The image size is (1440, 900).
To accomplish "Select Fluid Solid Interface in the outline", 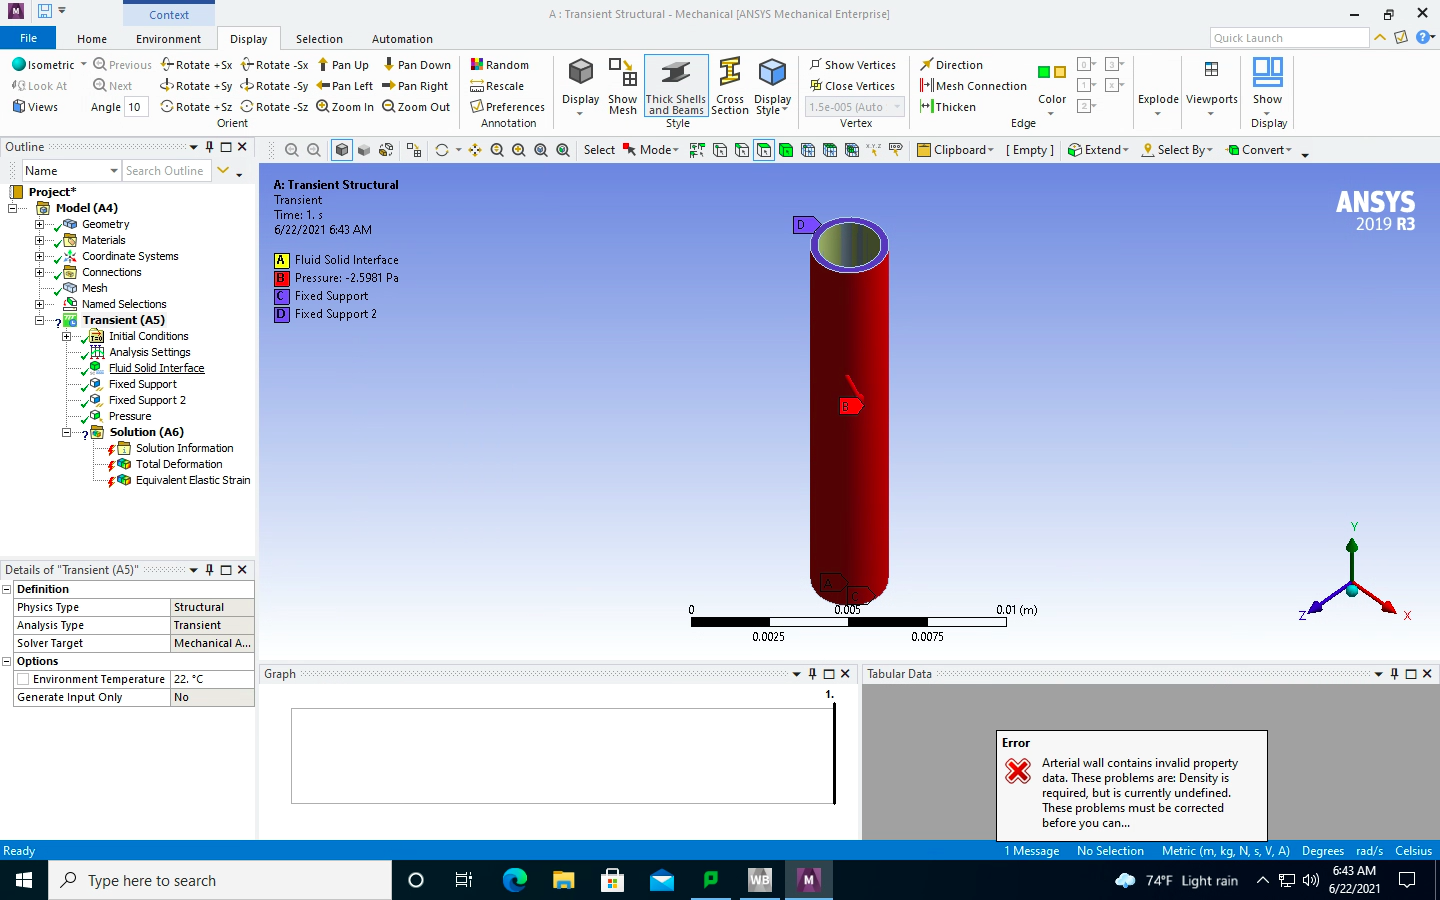I will (x=156, y=368).
